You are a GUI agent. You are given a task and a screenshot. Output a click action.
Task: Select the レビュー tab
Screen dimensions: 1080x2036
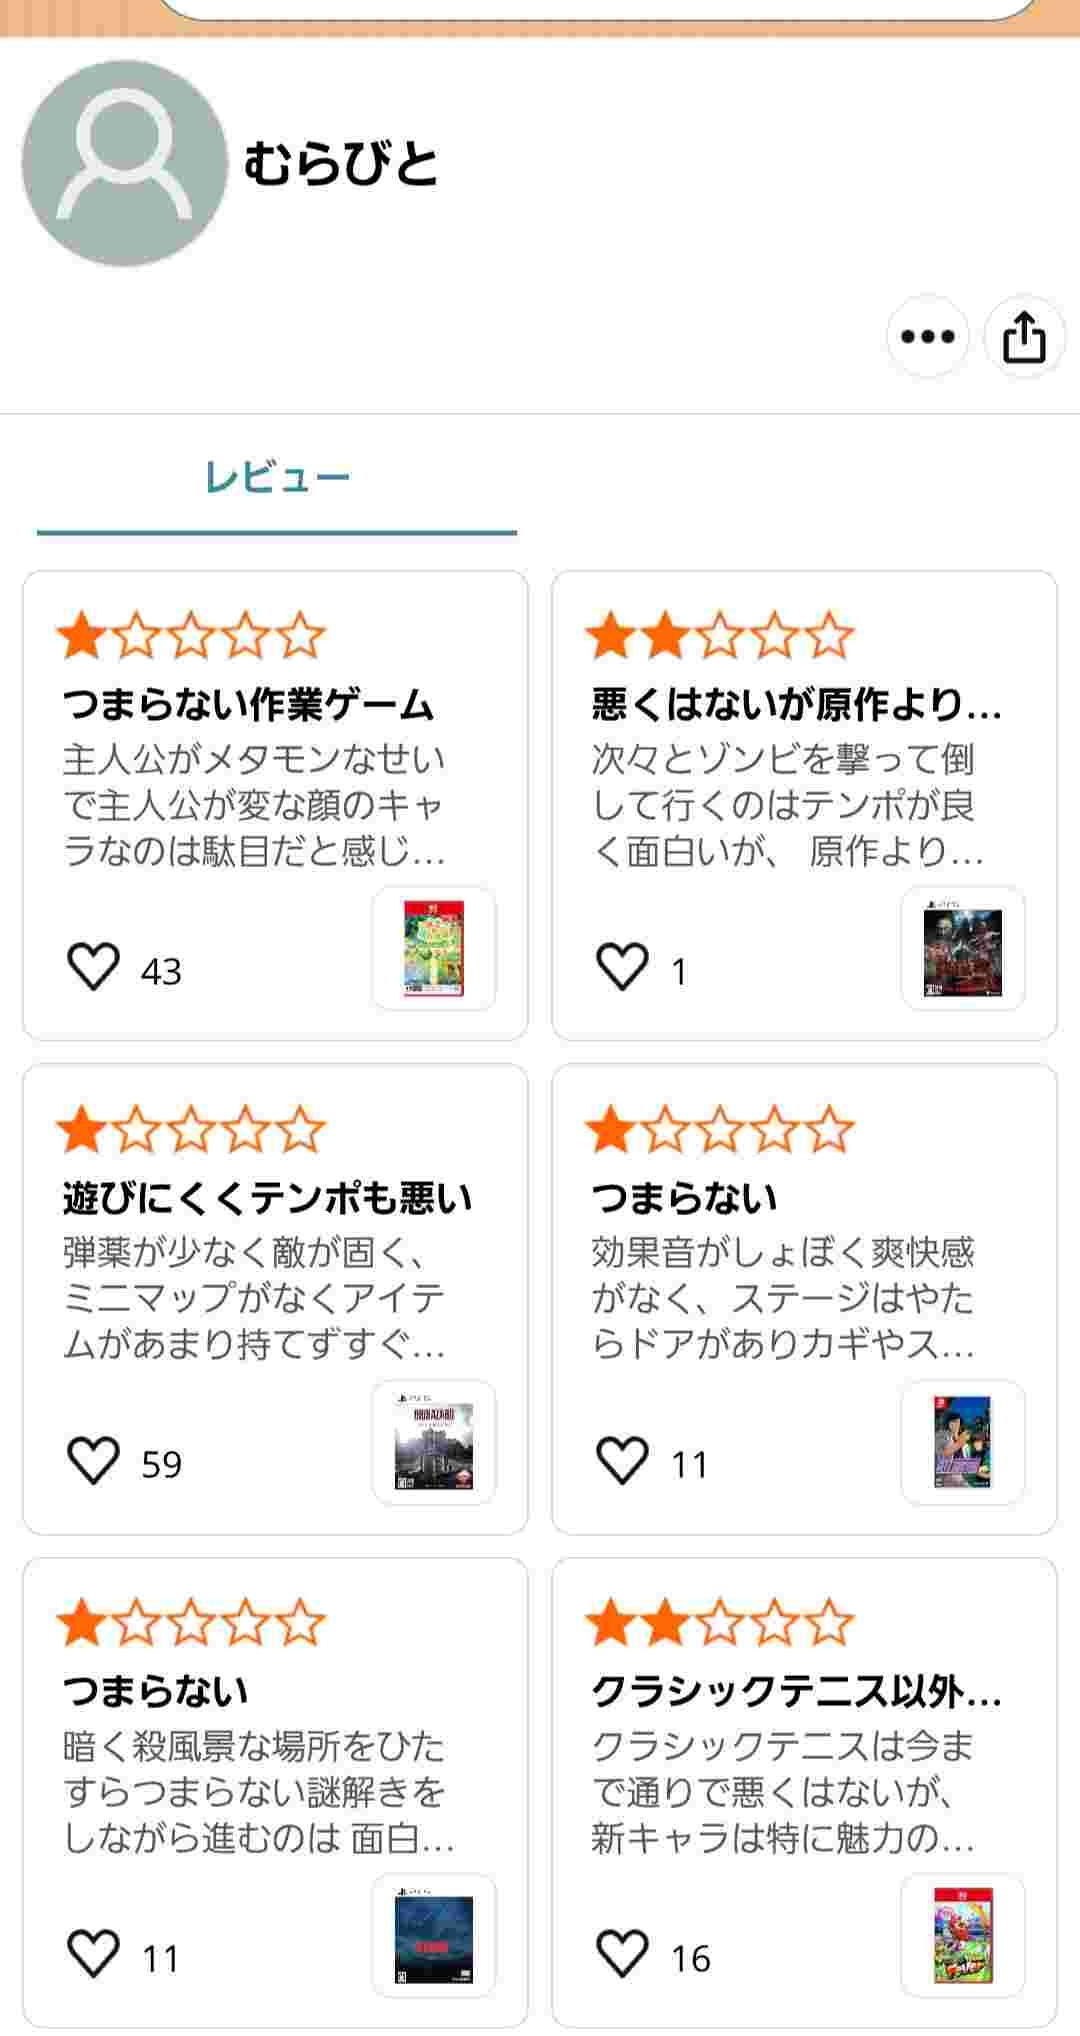pyautogui.click(x=277, y=478)
